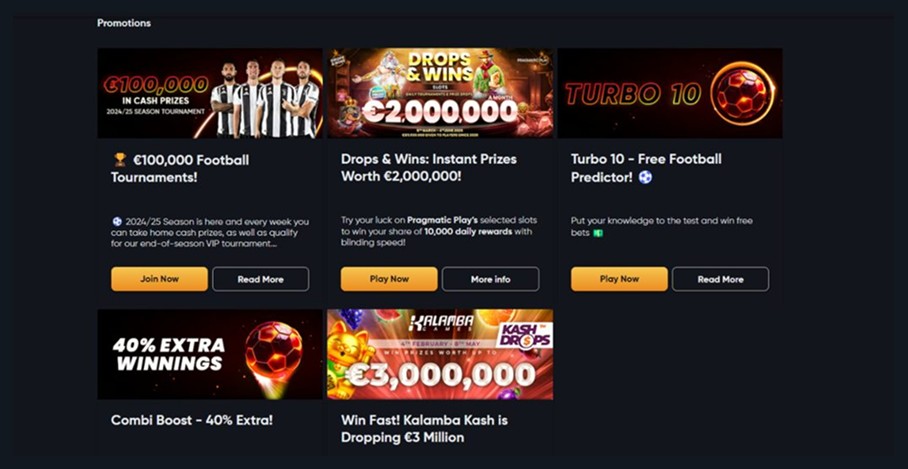Open the €100,000 cash prizes banner
Screen dimensions: 908x469
(210, 93)
